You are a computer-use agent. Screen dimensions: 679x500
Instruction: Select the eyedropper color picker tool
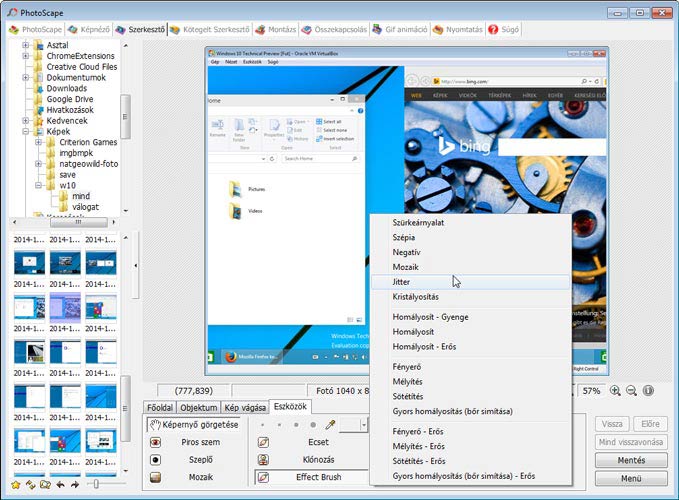330,425
